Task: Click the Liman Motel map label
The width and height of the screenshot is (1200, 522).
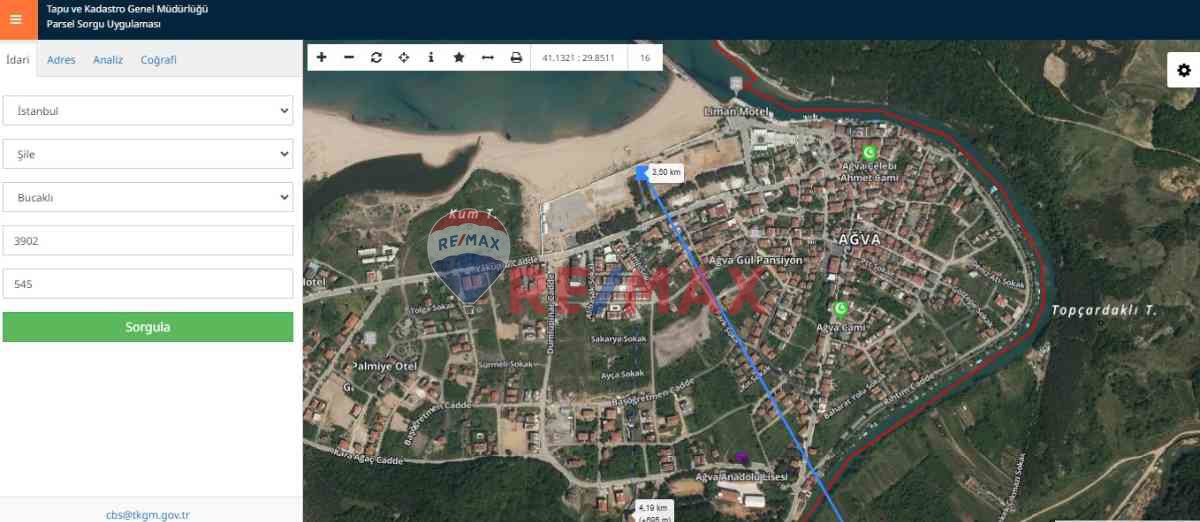Action: click(x=736, y=111)
